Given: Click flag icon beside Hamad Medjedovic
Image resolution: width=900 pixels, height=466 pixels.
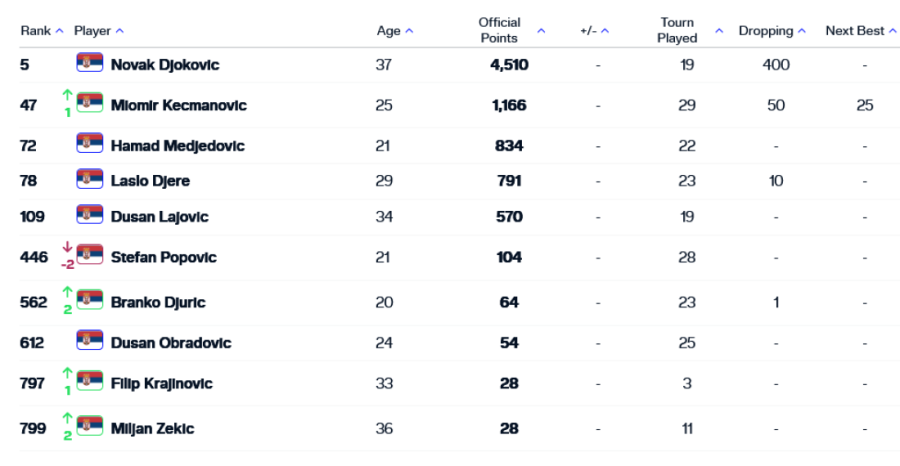Looking at the screenshot, I should click(90, 144).
